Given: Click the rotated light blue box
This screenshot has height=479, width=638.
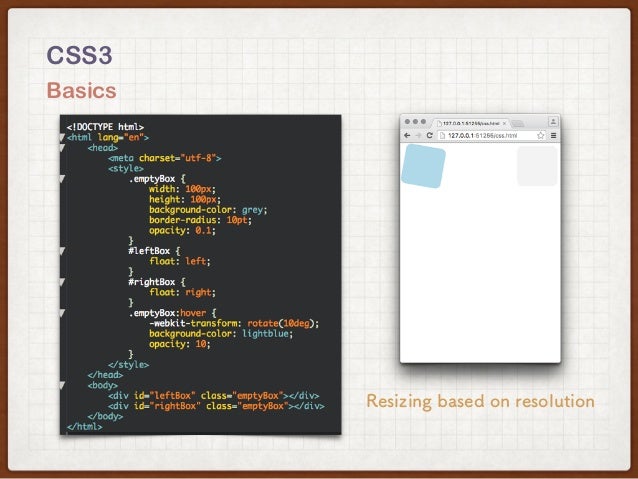Looking at the screenshot, I should coord(424,166).
